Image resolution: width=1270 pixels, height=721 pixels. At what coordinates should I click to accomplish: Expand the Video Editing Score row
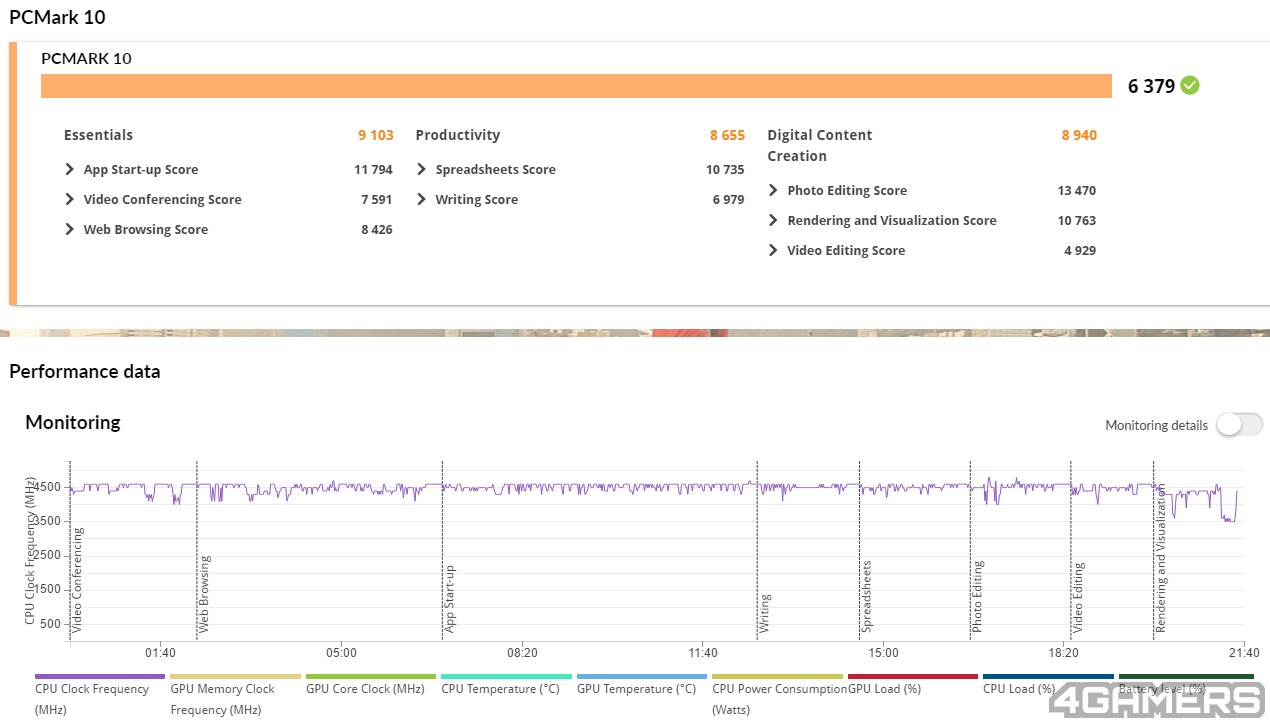(932, 251)
